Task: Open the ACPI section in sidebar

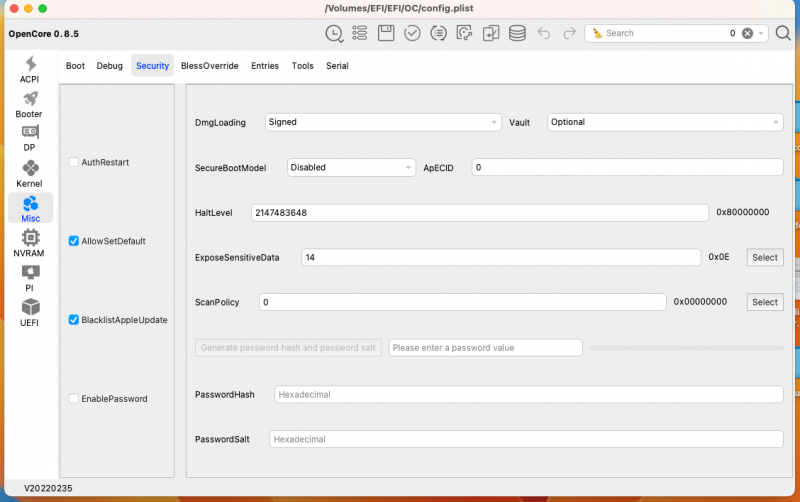Action: (x=30, y=69)
